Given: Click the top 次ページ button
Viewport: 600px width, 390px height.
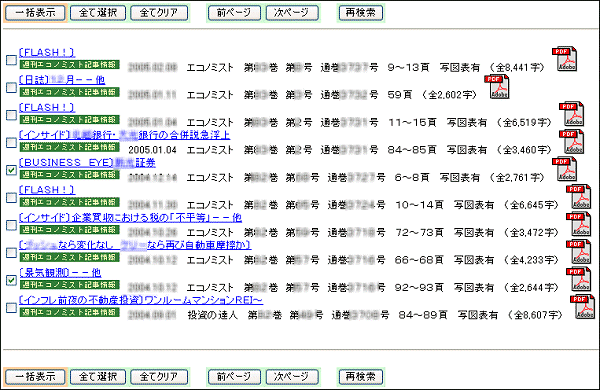Looking at the screenshot, I should (x=292, y=13).
